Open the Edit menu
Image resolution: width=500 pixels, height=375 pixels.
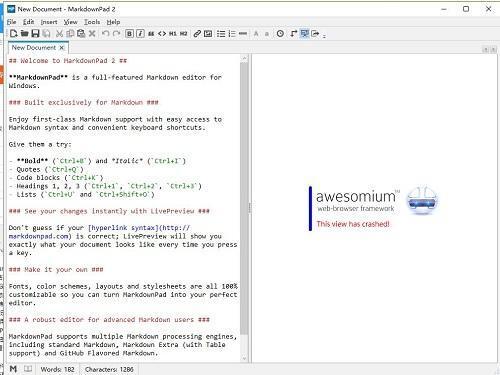point(28,22)
